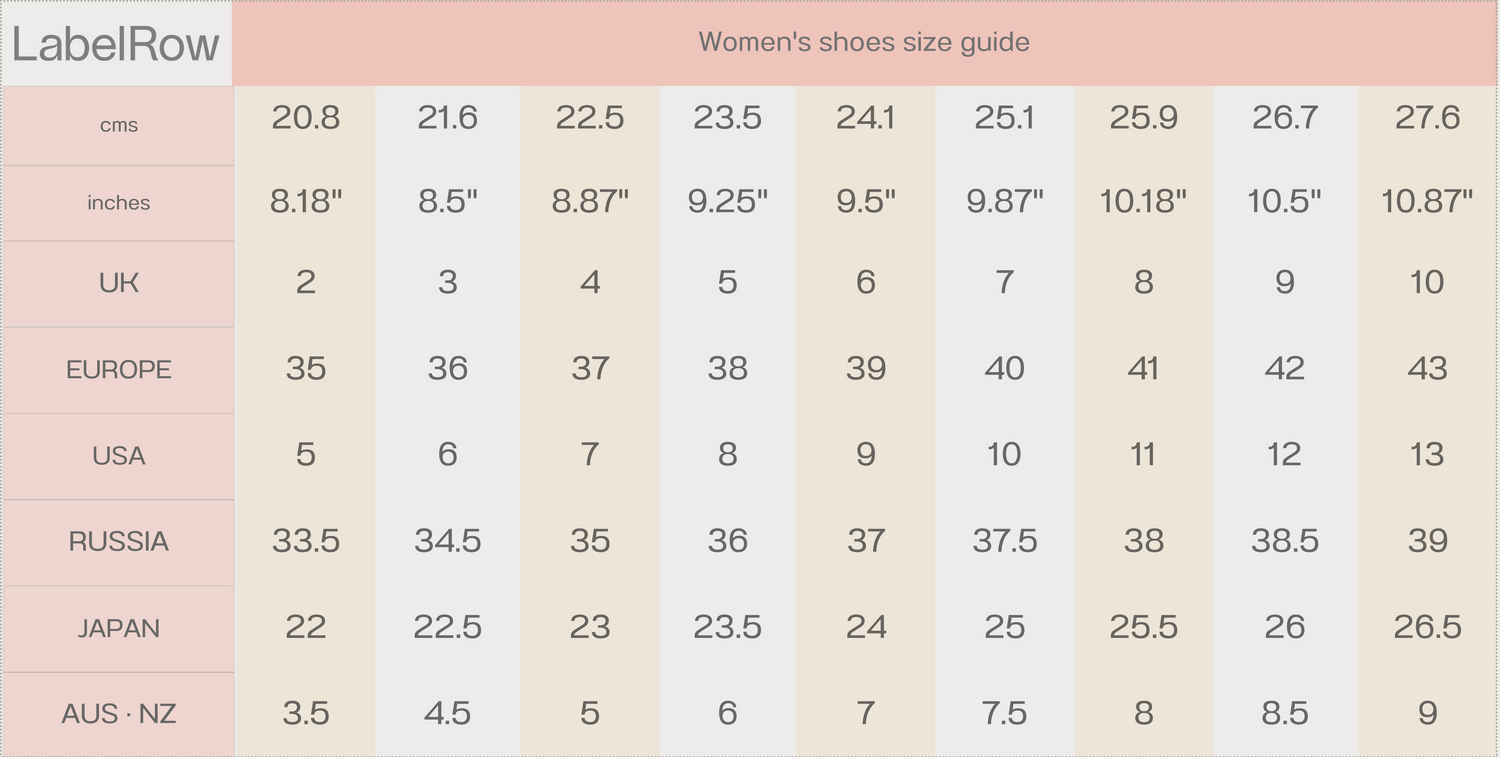Select the 27.6 cms value
This screenshot has height=757, width=1500.
coord(1427,118)
